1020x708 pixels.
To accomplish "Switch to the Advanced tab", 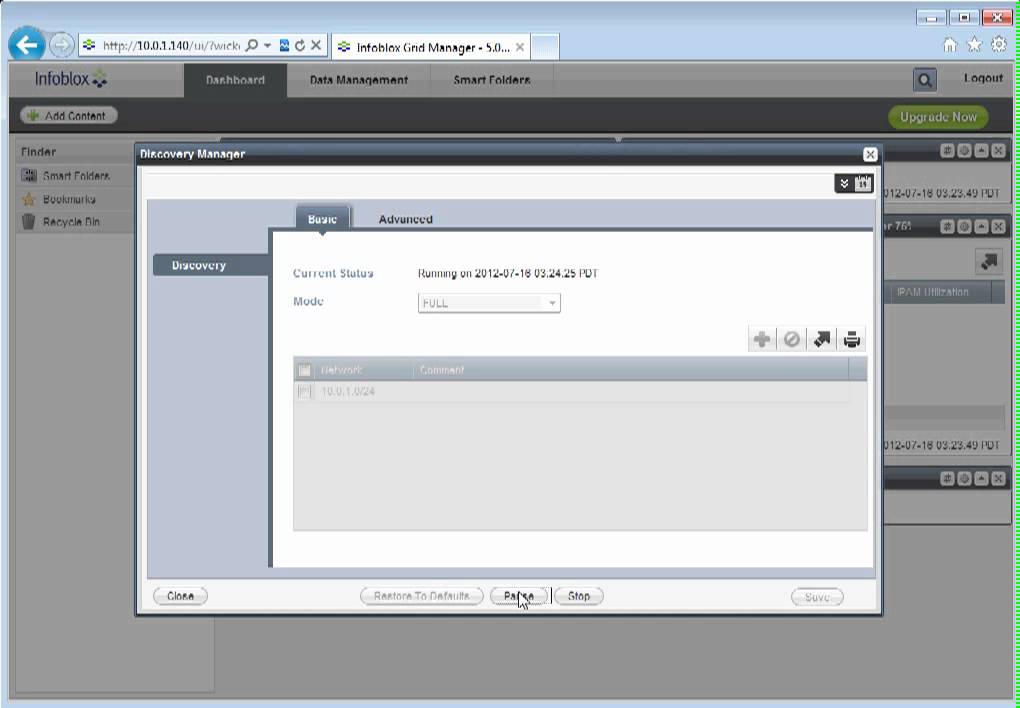I will pos(405,219).
